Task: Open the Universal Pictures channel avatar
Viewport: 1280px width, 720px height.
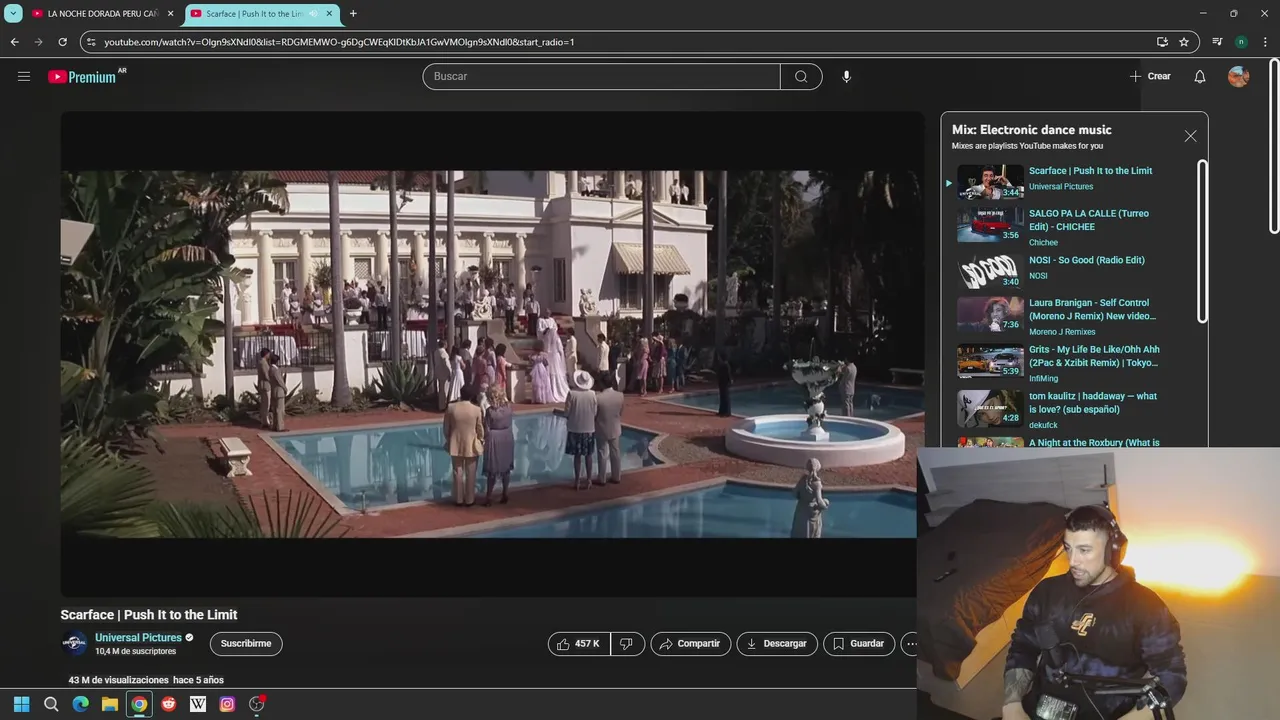Action: coord(74,644)
